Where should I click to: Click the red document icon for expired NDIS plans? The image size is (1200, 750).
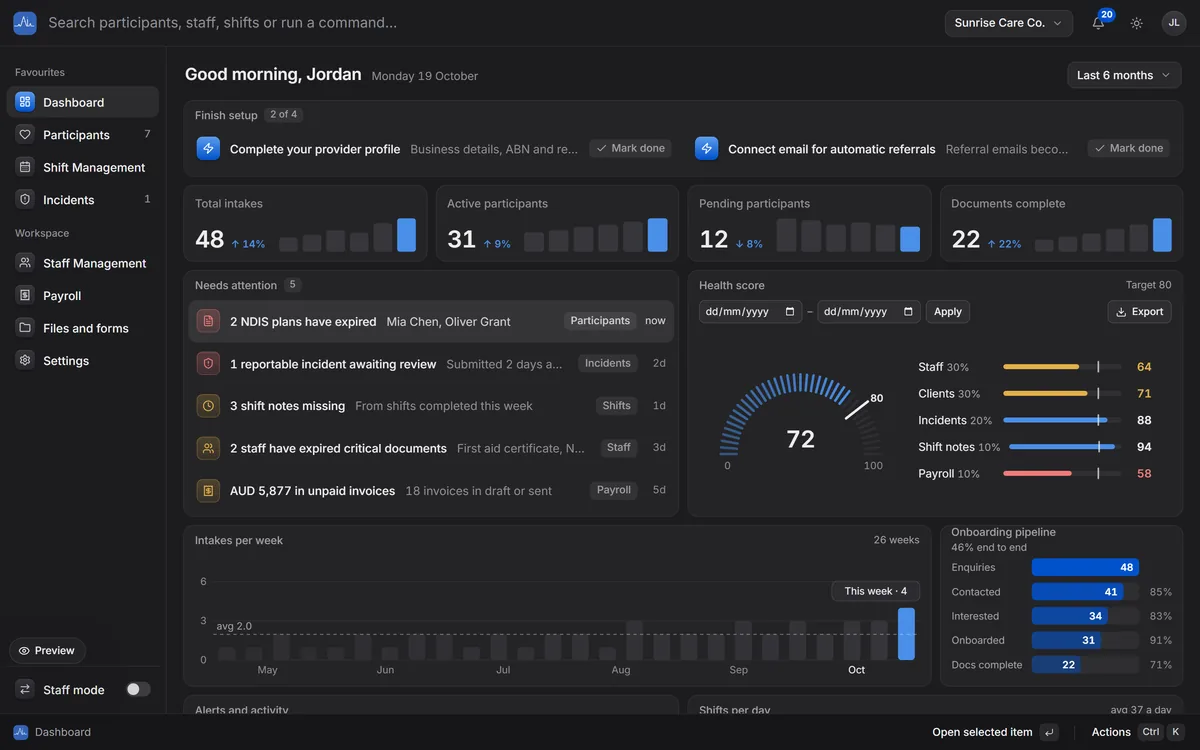[208, 321]
